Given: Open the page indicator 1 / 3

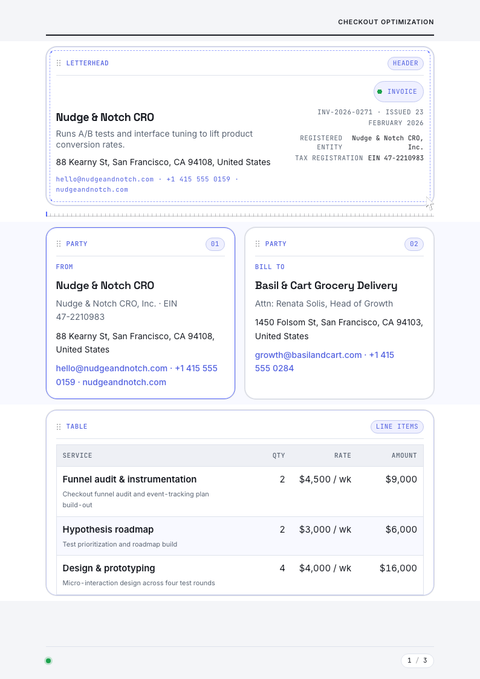Looking at the screenshot, I should point(417,660).
